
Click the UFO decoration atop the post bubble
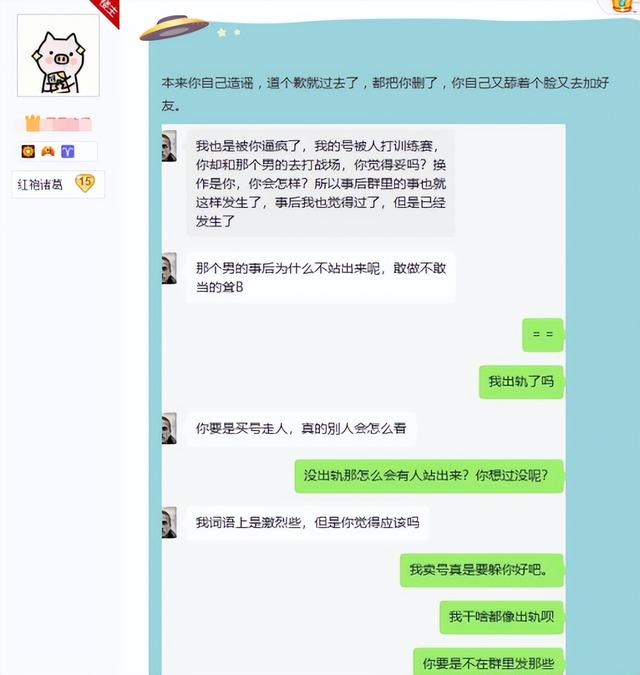click(174, 27)
